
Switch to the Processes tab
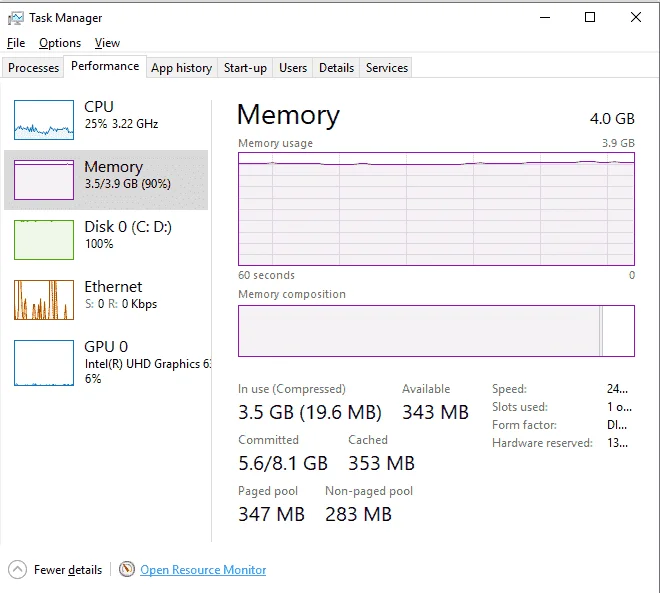click(33, 68)
